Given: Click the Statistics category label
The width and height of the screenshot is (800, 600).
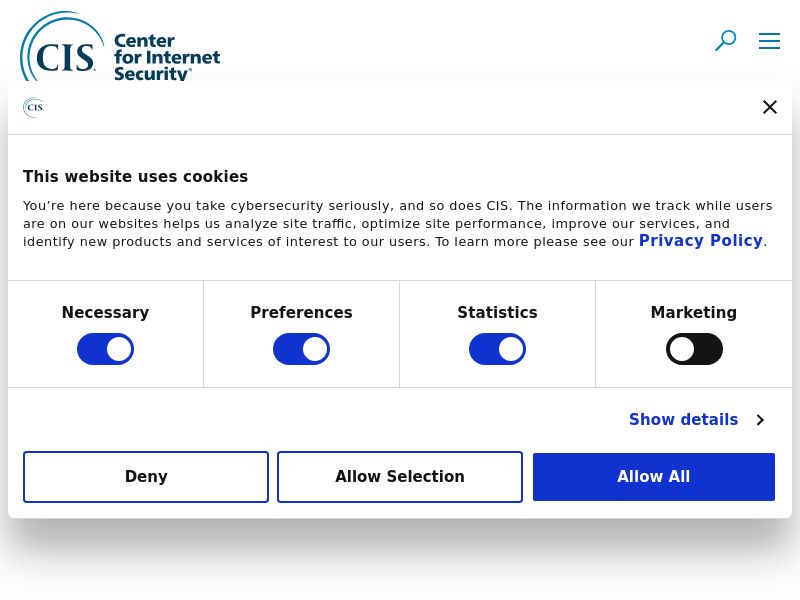Looking at the screenshot, I should [497, 313].
